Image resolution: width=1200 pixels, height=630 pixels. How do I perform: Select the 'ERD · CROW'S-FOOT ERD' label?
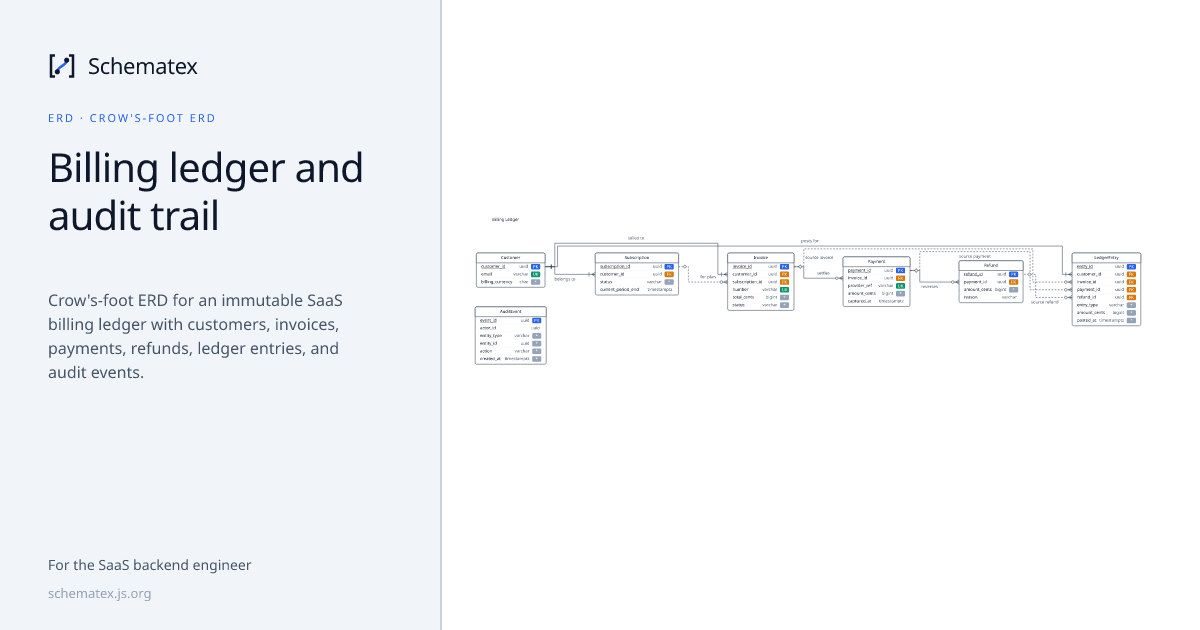pyautogui.click(x=132, y=118)
